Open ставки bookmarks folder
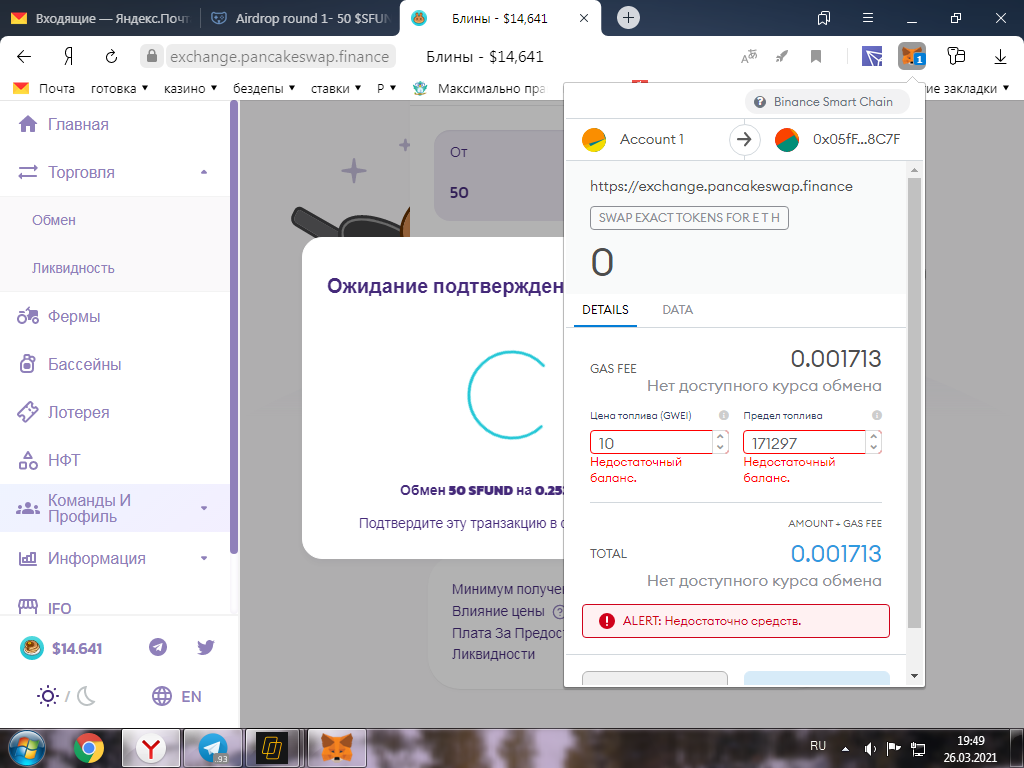Screen dimensions: 1024x768 click(x=336, y=88)
